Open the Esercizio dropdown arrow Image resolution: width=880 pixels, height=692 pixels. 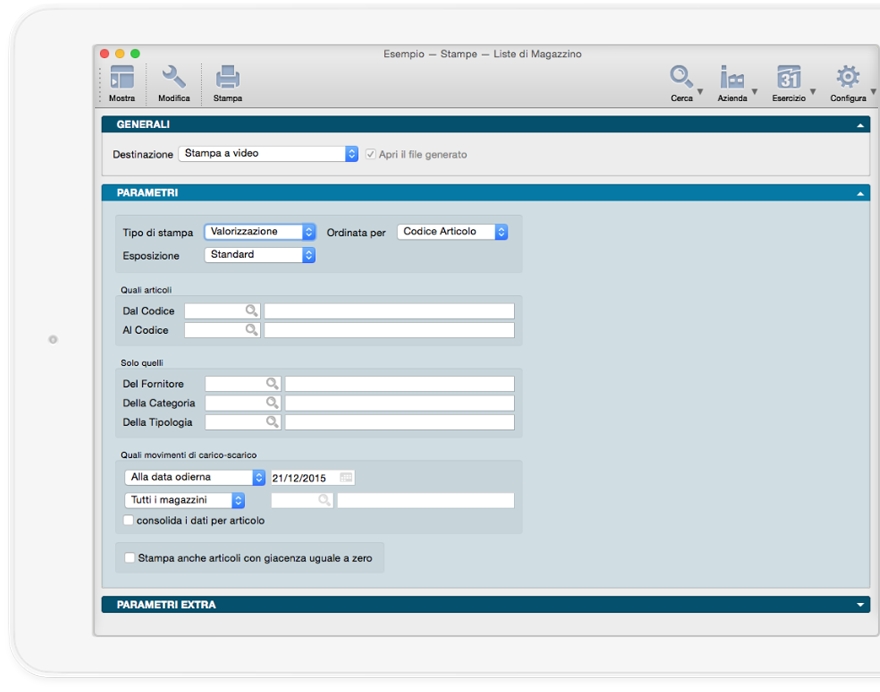click(x=812, y=91)
